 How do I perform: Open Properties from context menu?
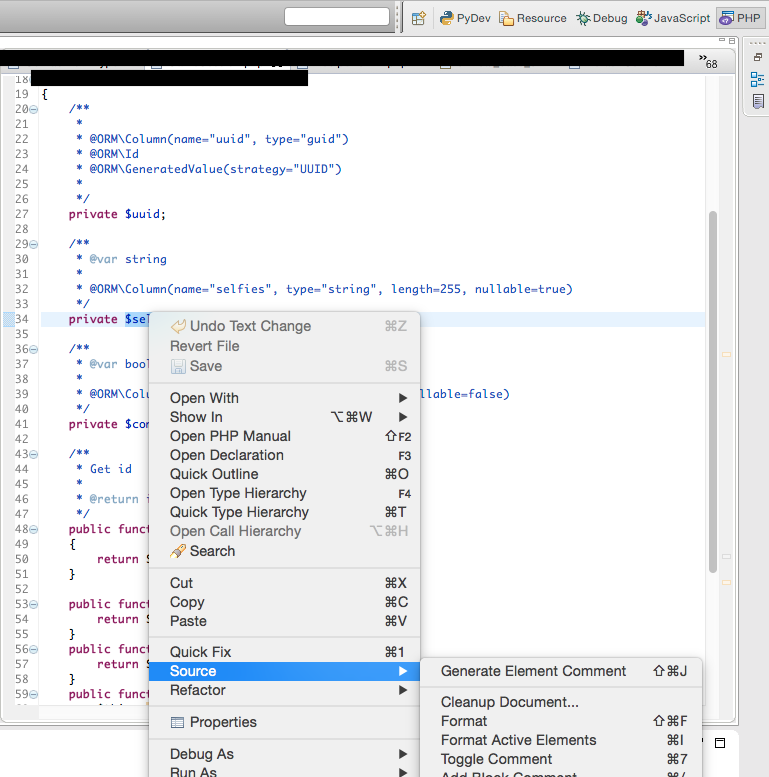click(284, 722)
